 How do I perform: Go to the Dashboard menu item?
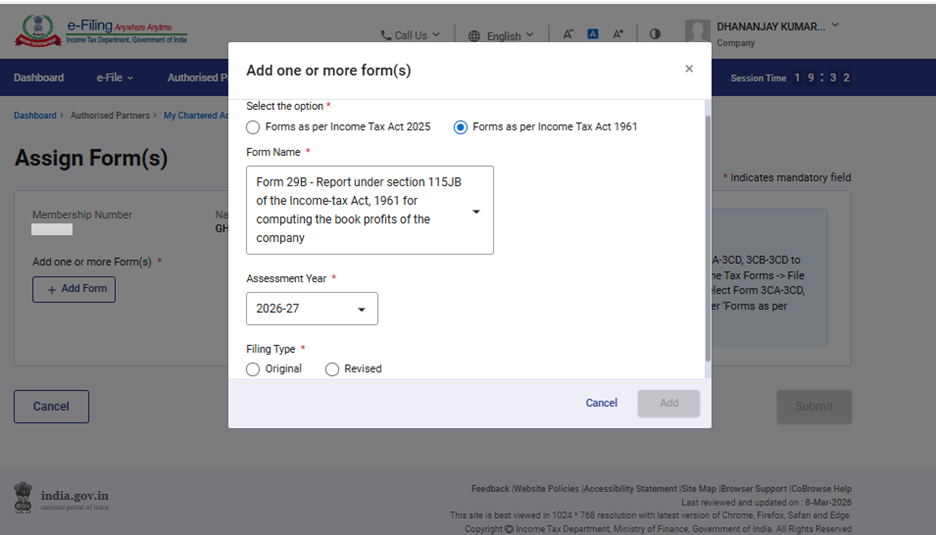pos(39,78)
